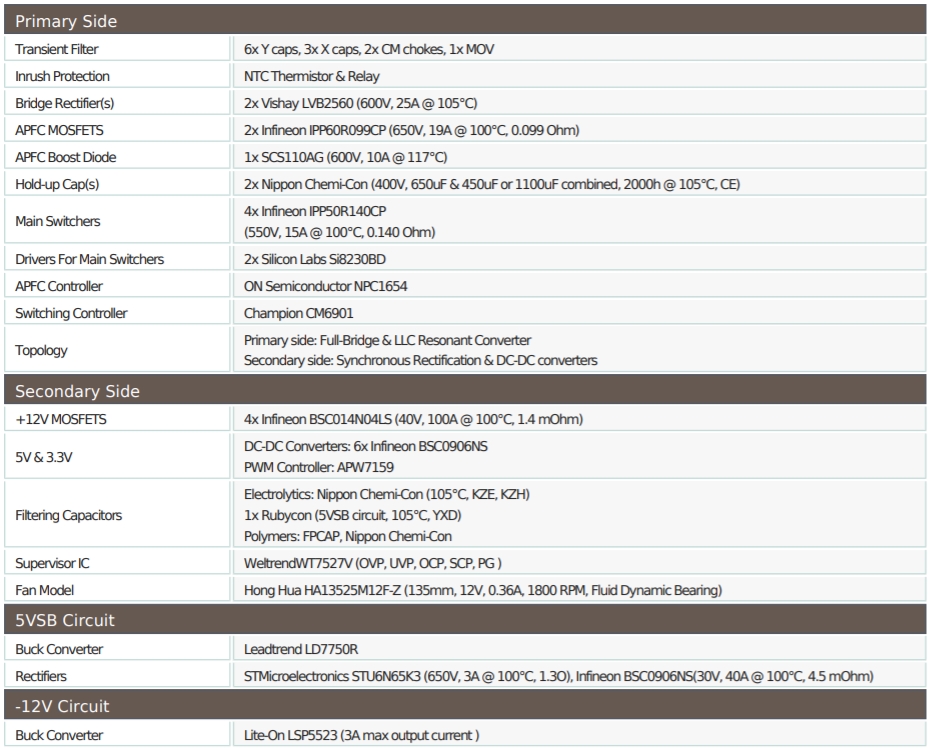Click the '-12V Circuit' section header

tap(465, 705)
